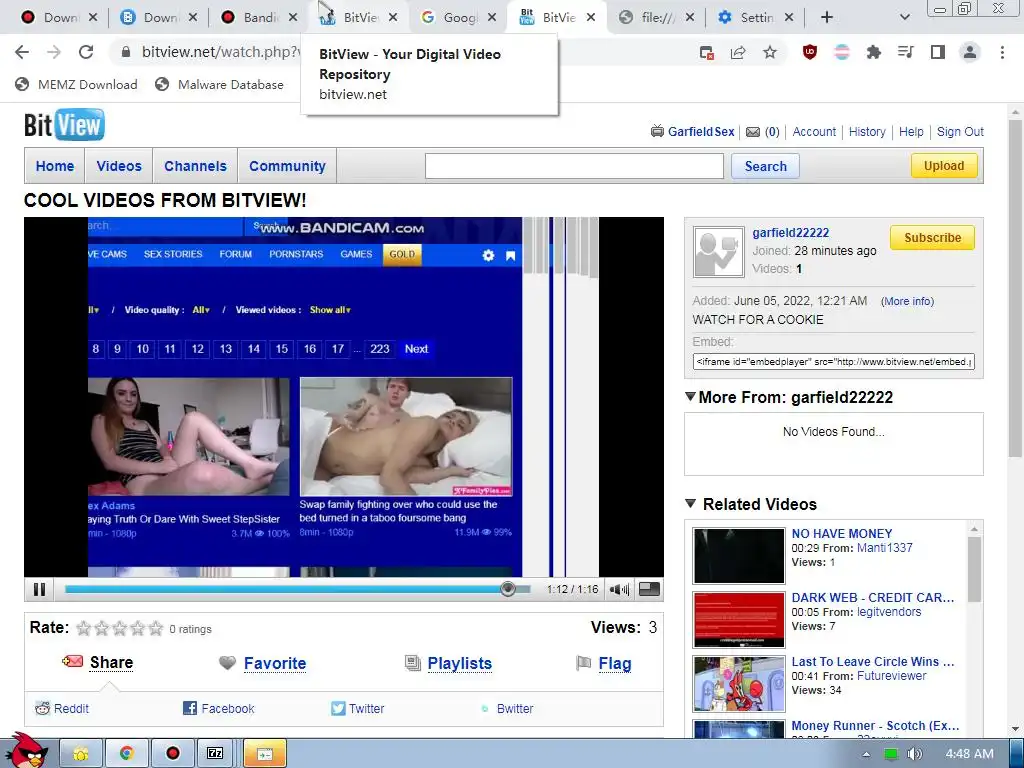Visit the legitvendors uploader profile
Image resolution: width=1024 pixels, height=768 pixels.
tap(889, 612)
